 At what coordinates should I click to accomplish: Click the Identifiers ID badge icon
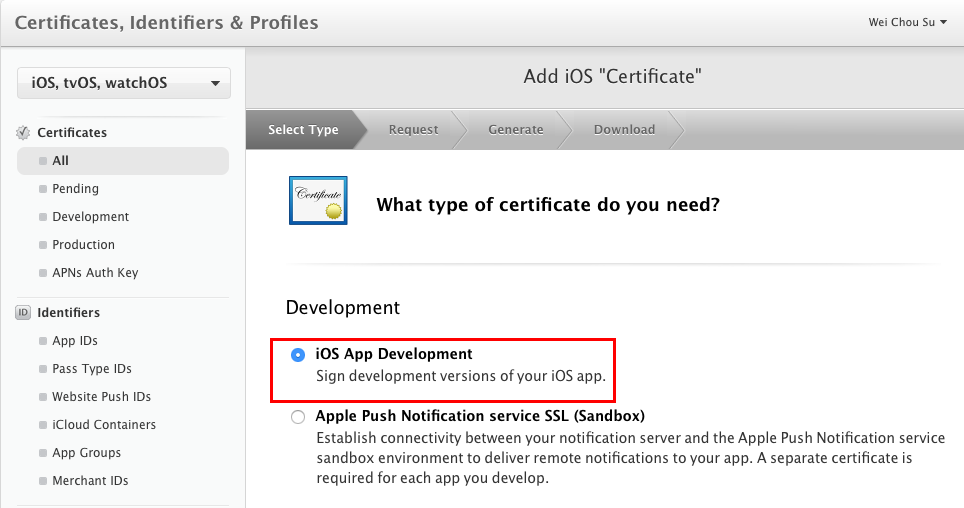pyautogui.click(x=24, y=313)
